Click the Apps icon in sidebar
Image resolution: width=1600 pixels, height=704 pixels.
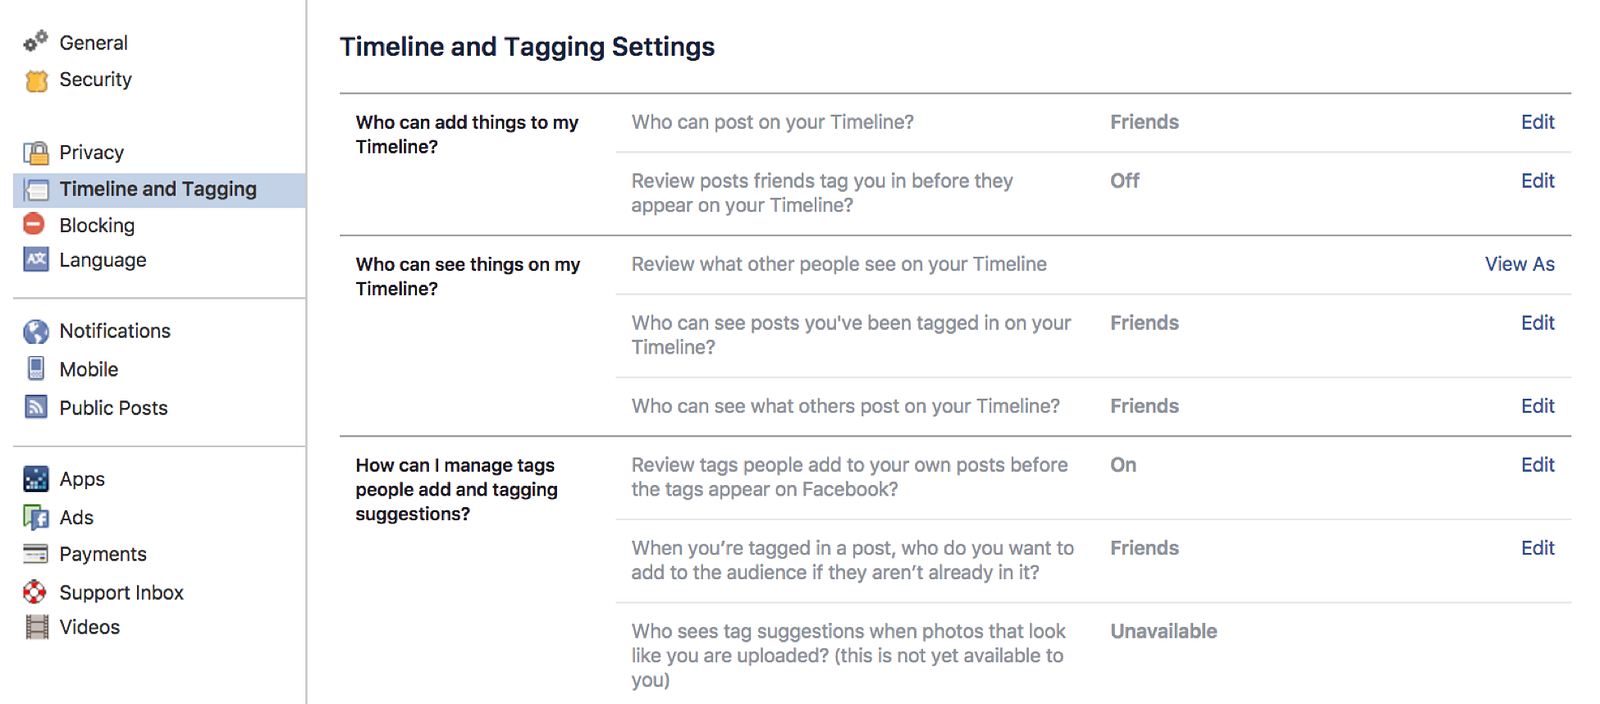tap(36, 479)
